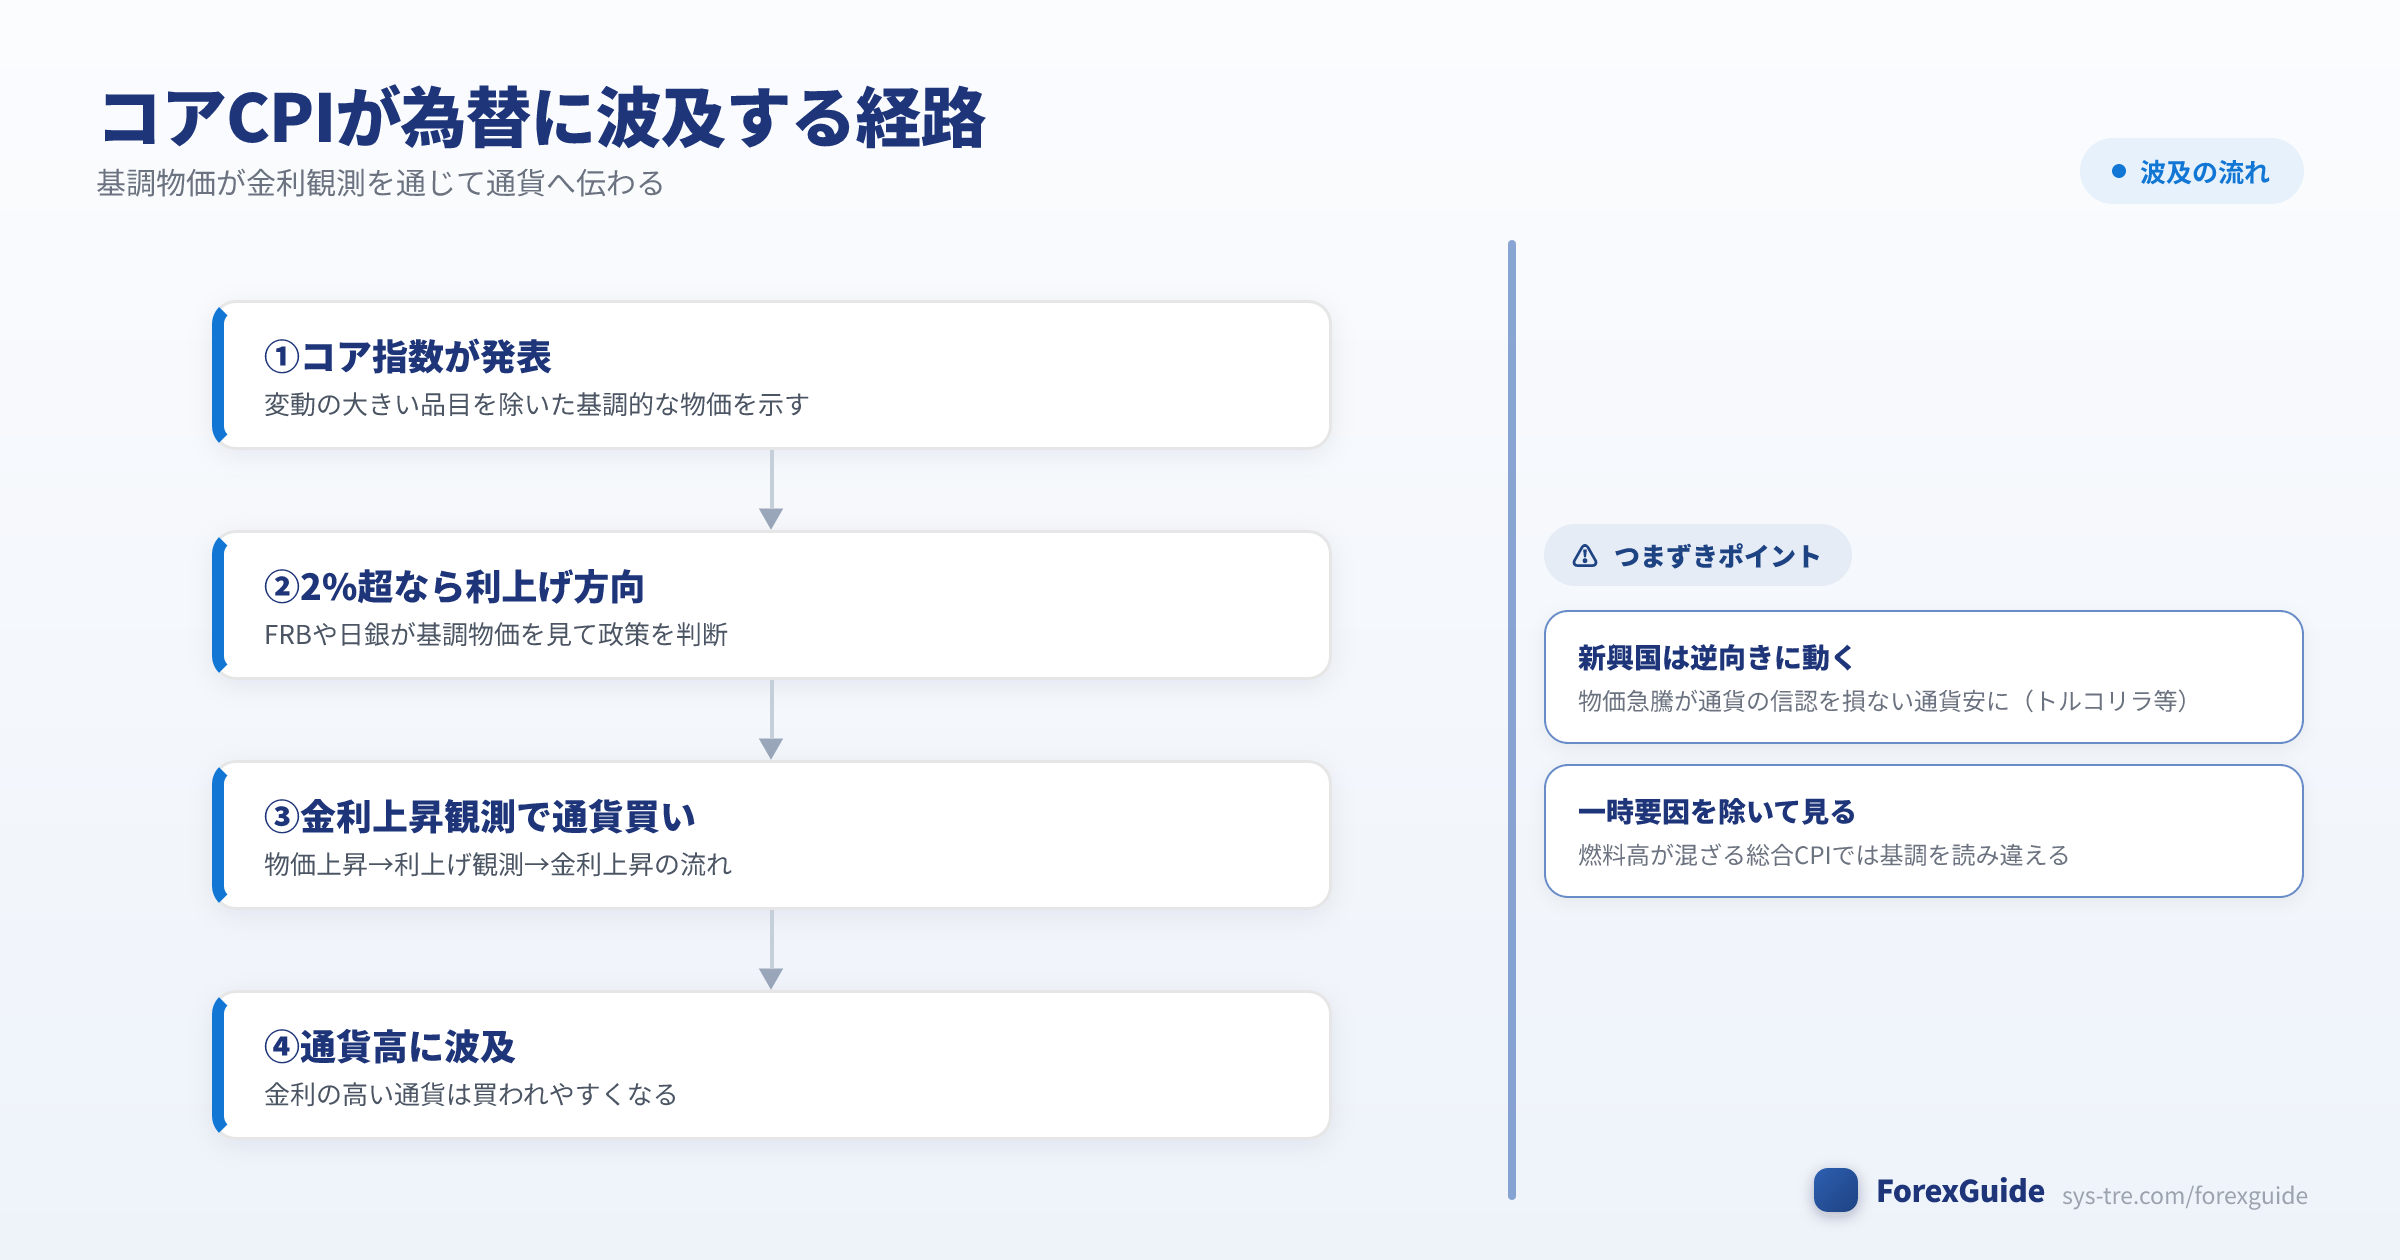Select step card ①コア指数が発表
The image size is (2400, 1260).
point(771,375)
